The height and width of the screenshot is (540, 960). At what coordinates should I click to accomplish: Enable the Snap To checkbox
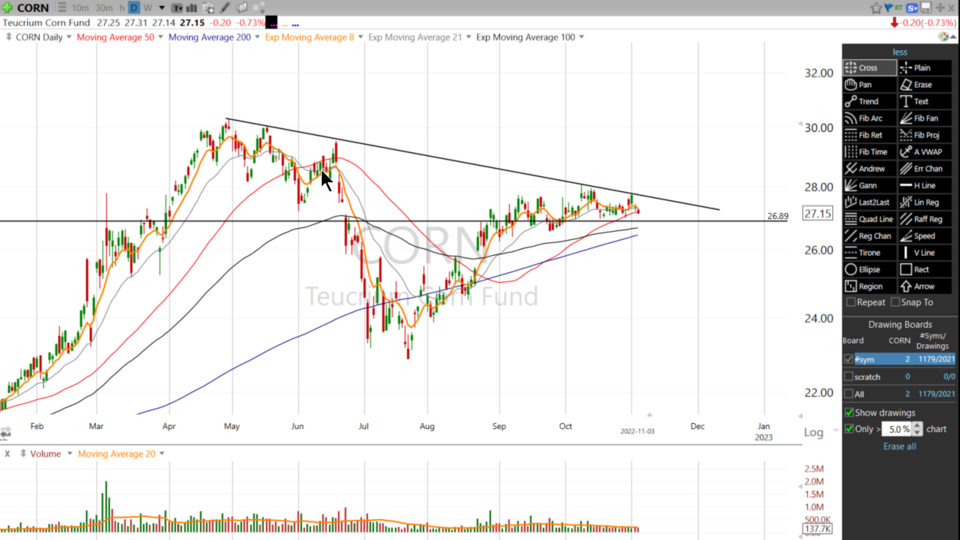[896, 302]
